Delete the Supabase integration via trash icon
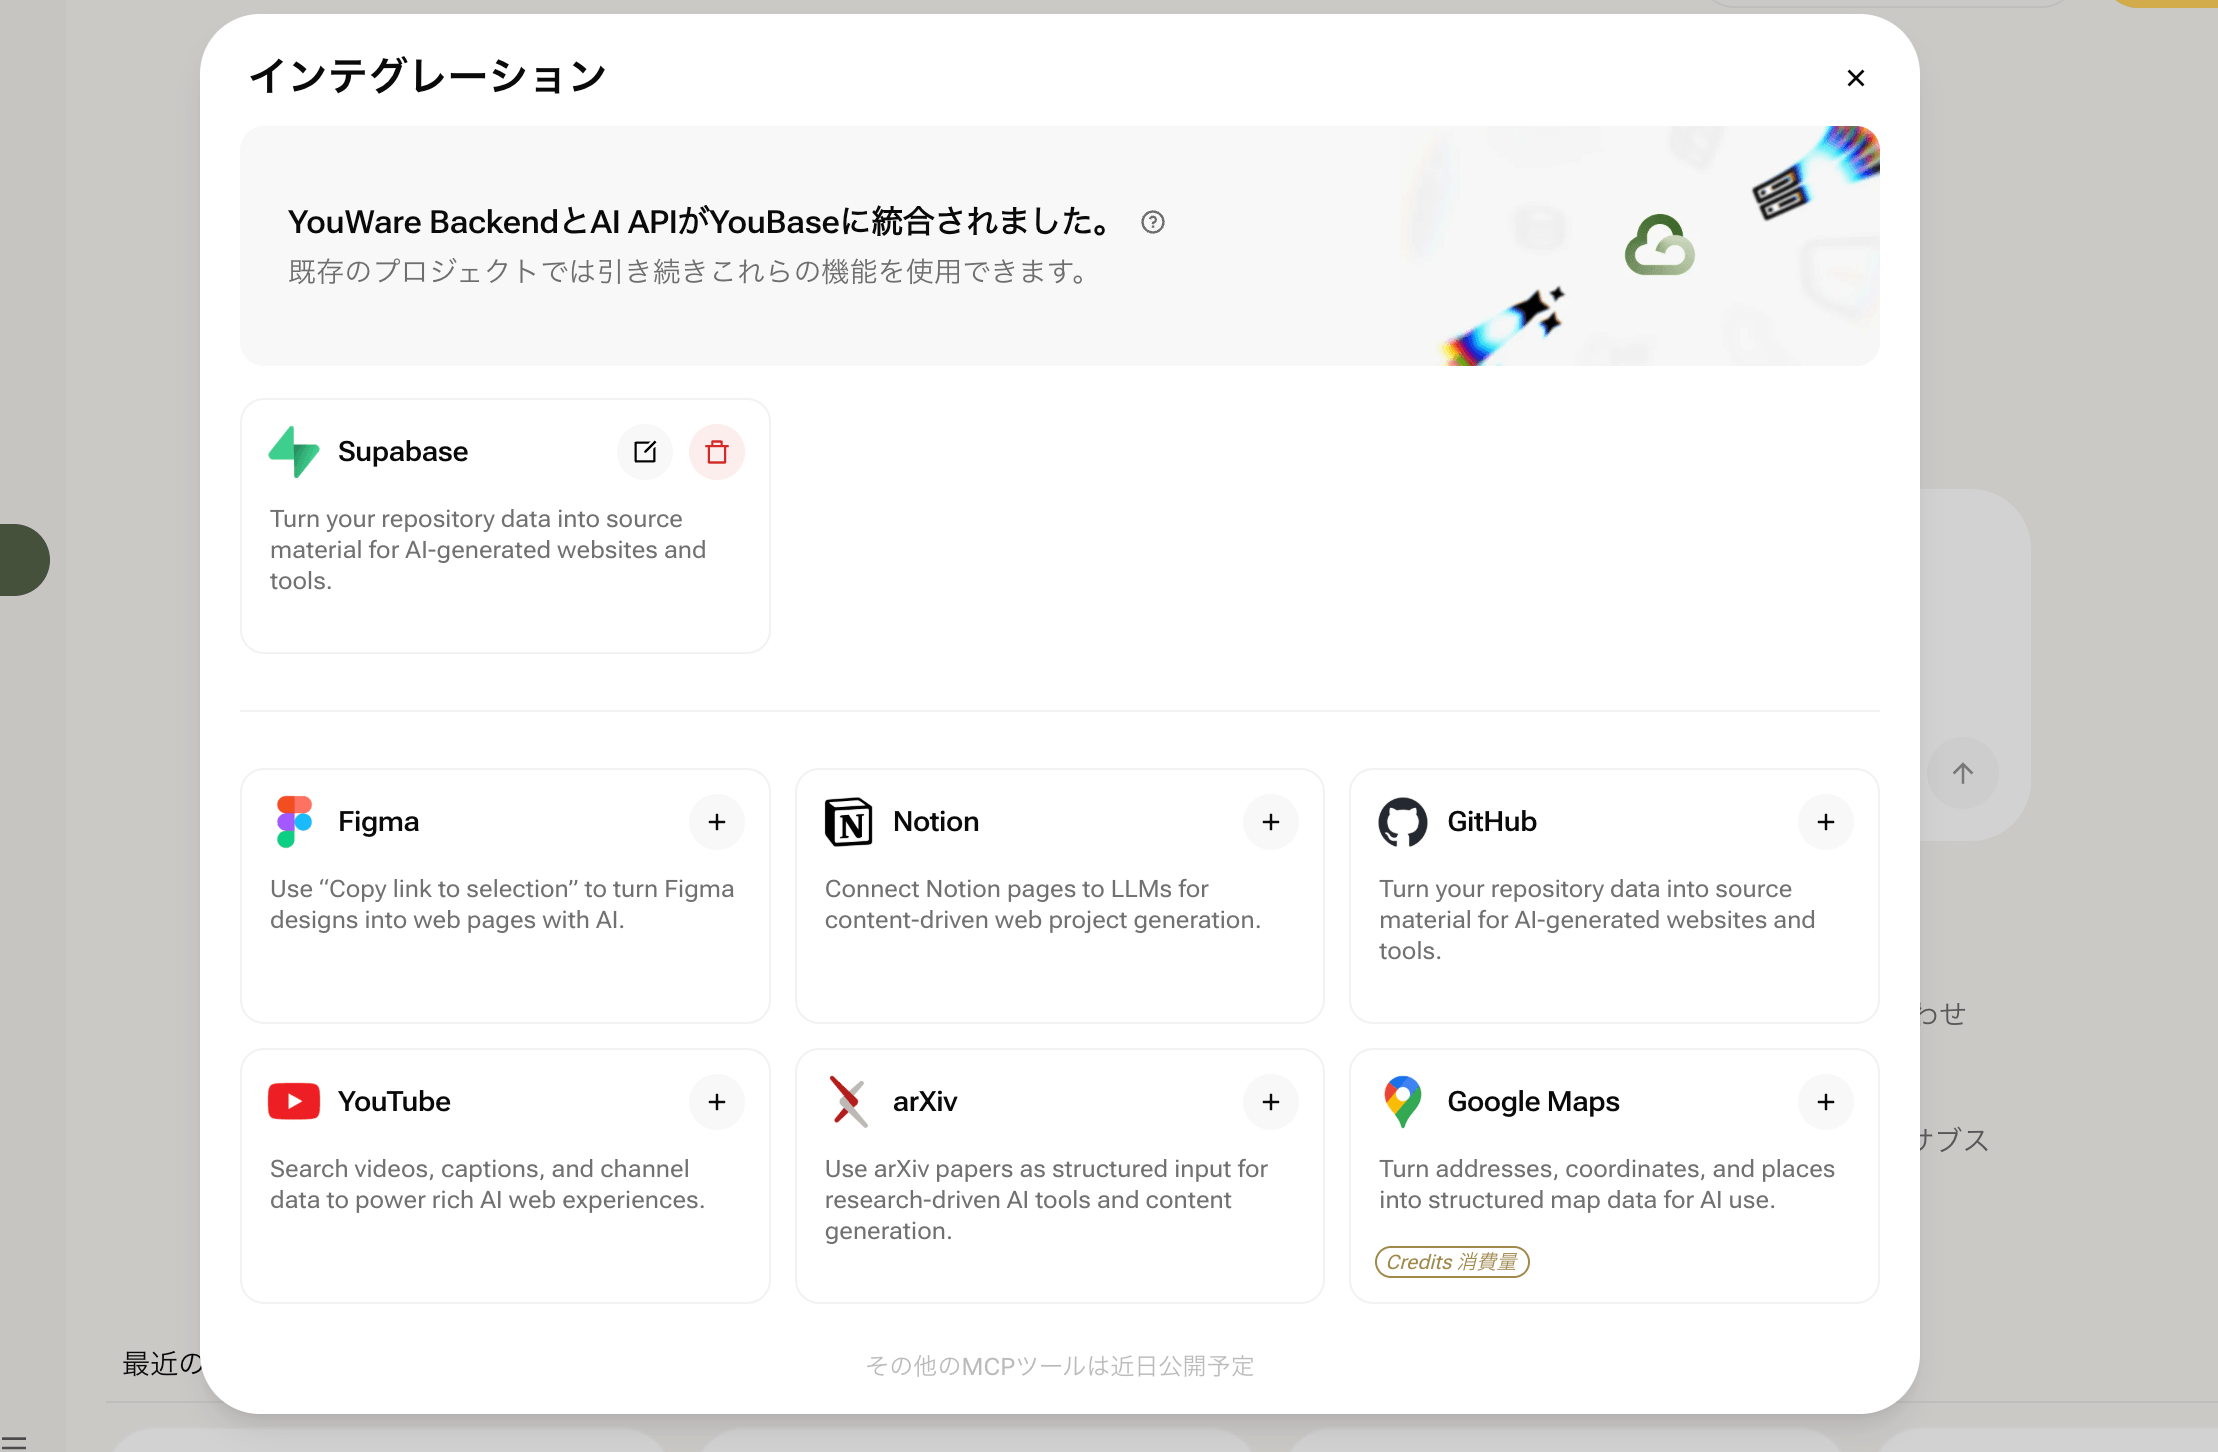 [x=716, y=452]
